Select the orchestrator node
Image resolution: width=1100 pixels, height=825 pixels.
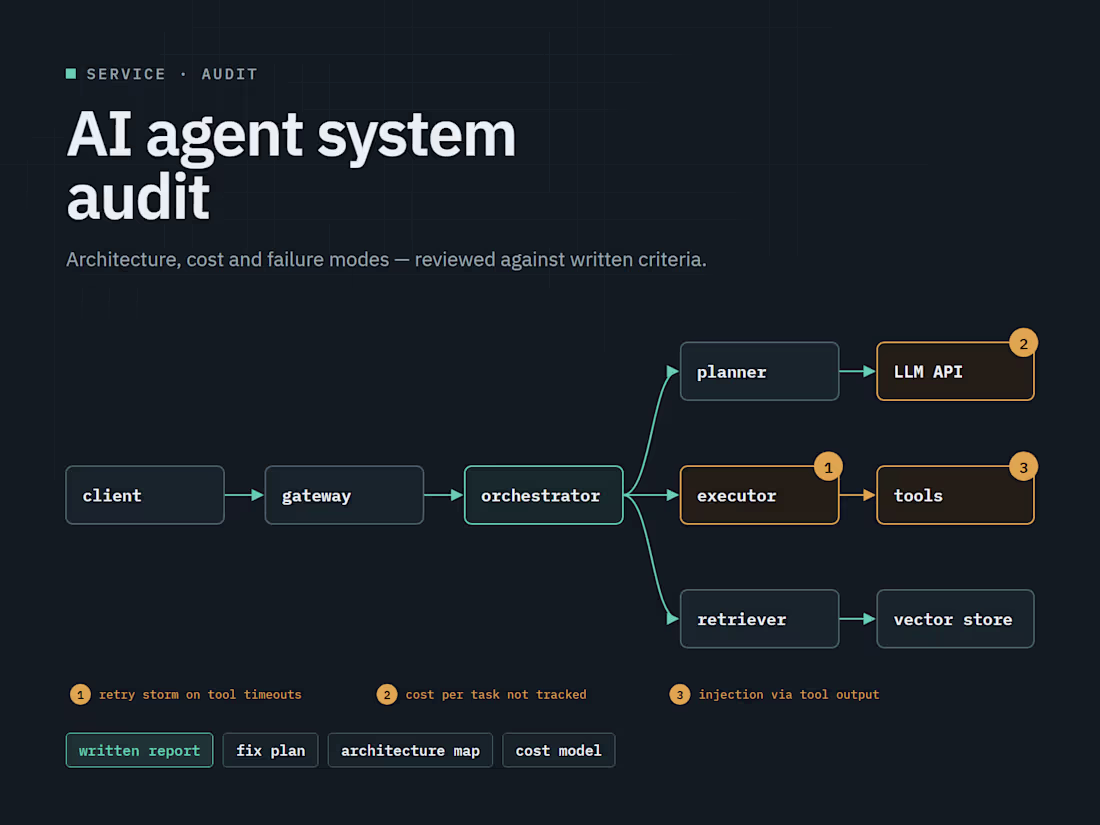click(x=544, y=495)
